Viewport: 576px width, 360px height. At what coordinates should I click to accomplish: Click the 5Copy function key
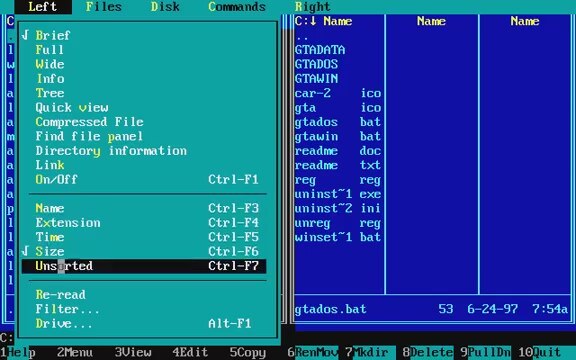pos(248,352)
